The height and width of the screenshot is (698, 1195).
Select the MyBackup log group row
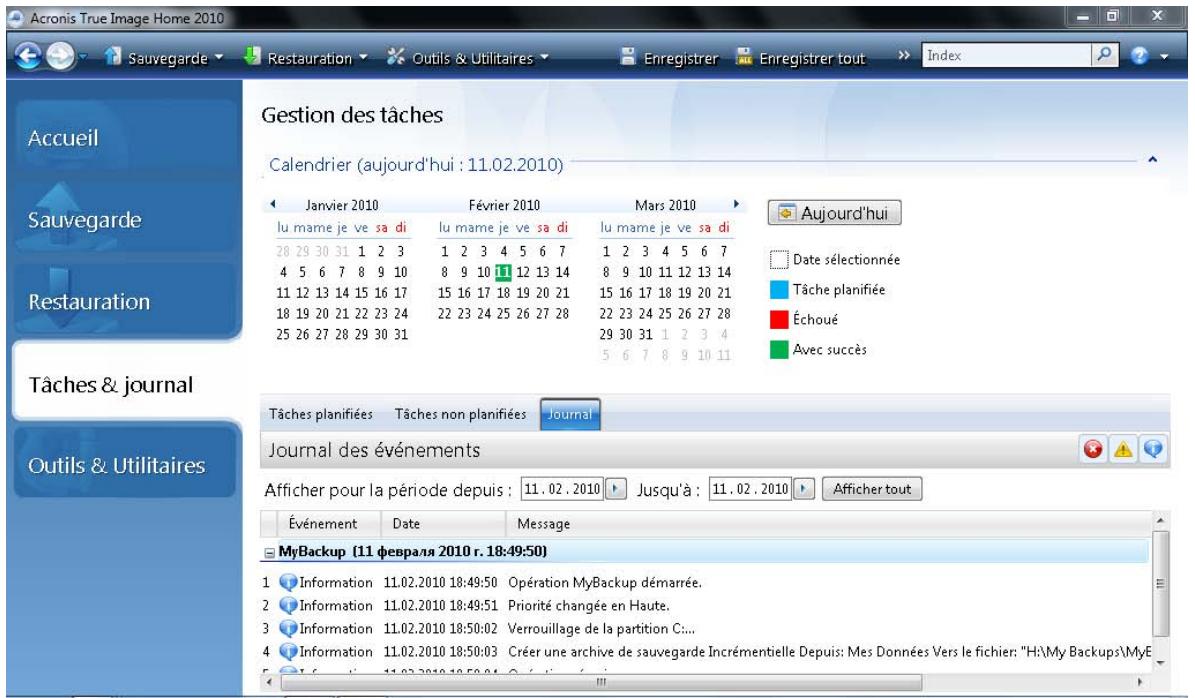tap(705, 551)
